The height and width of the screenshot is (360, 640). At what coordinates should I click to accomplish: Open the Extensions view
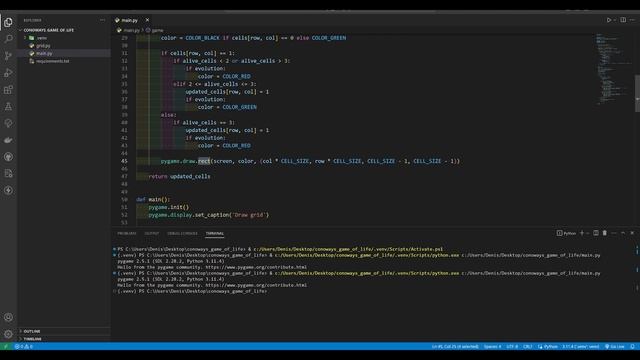(x=8, y=90)
